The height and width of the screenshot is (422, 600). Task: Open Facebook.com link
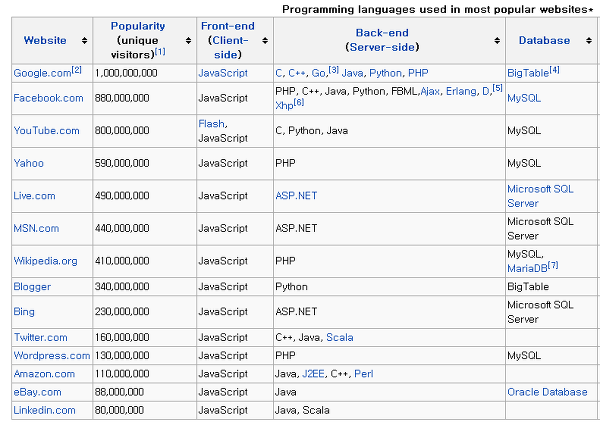pos(48,98)
